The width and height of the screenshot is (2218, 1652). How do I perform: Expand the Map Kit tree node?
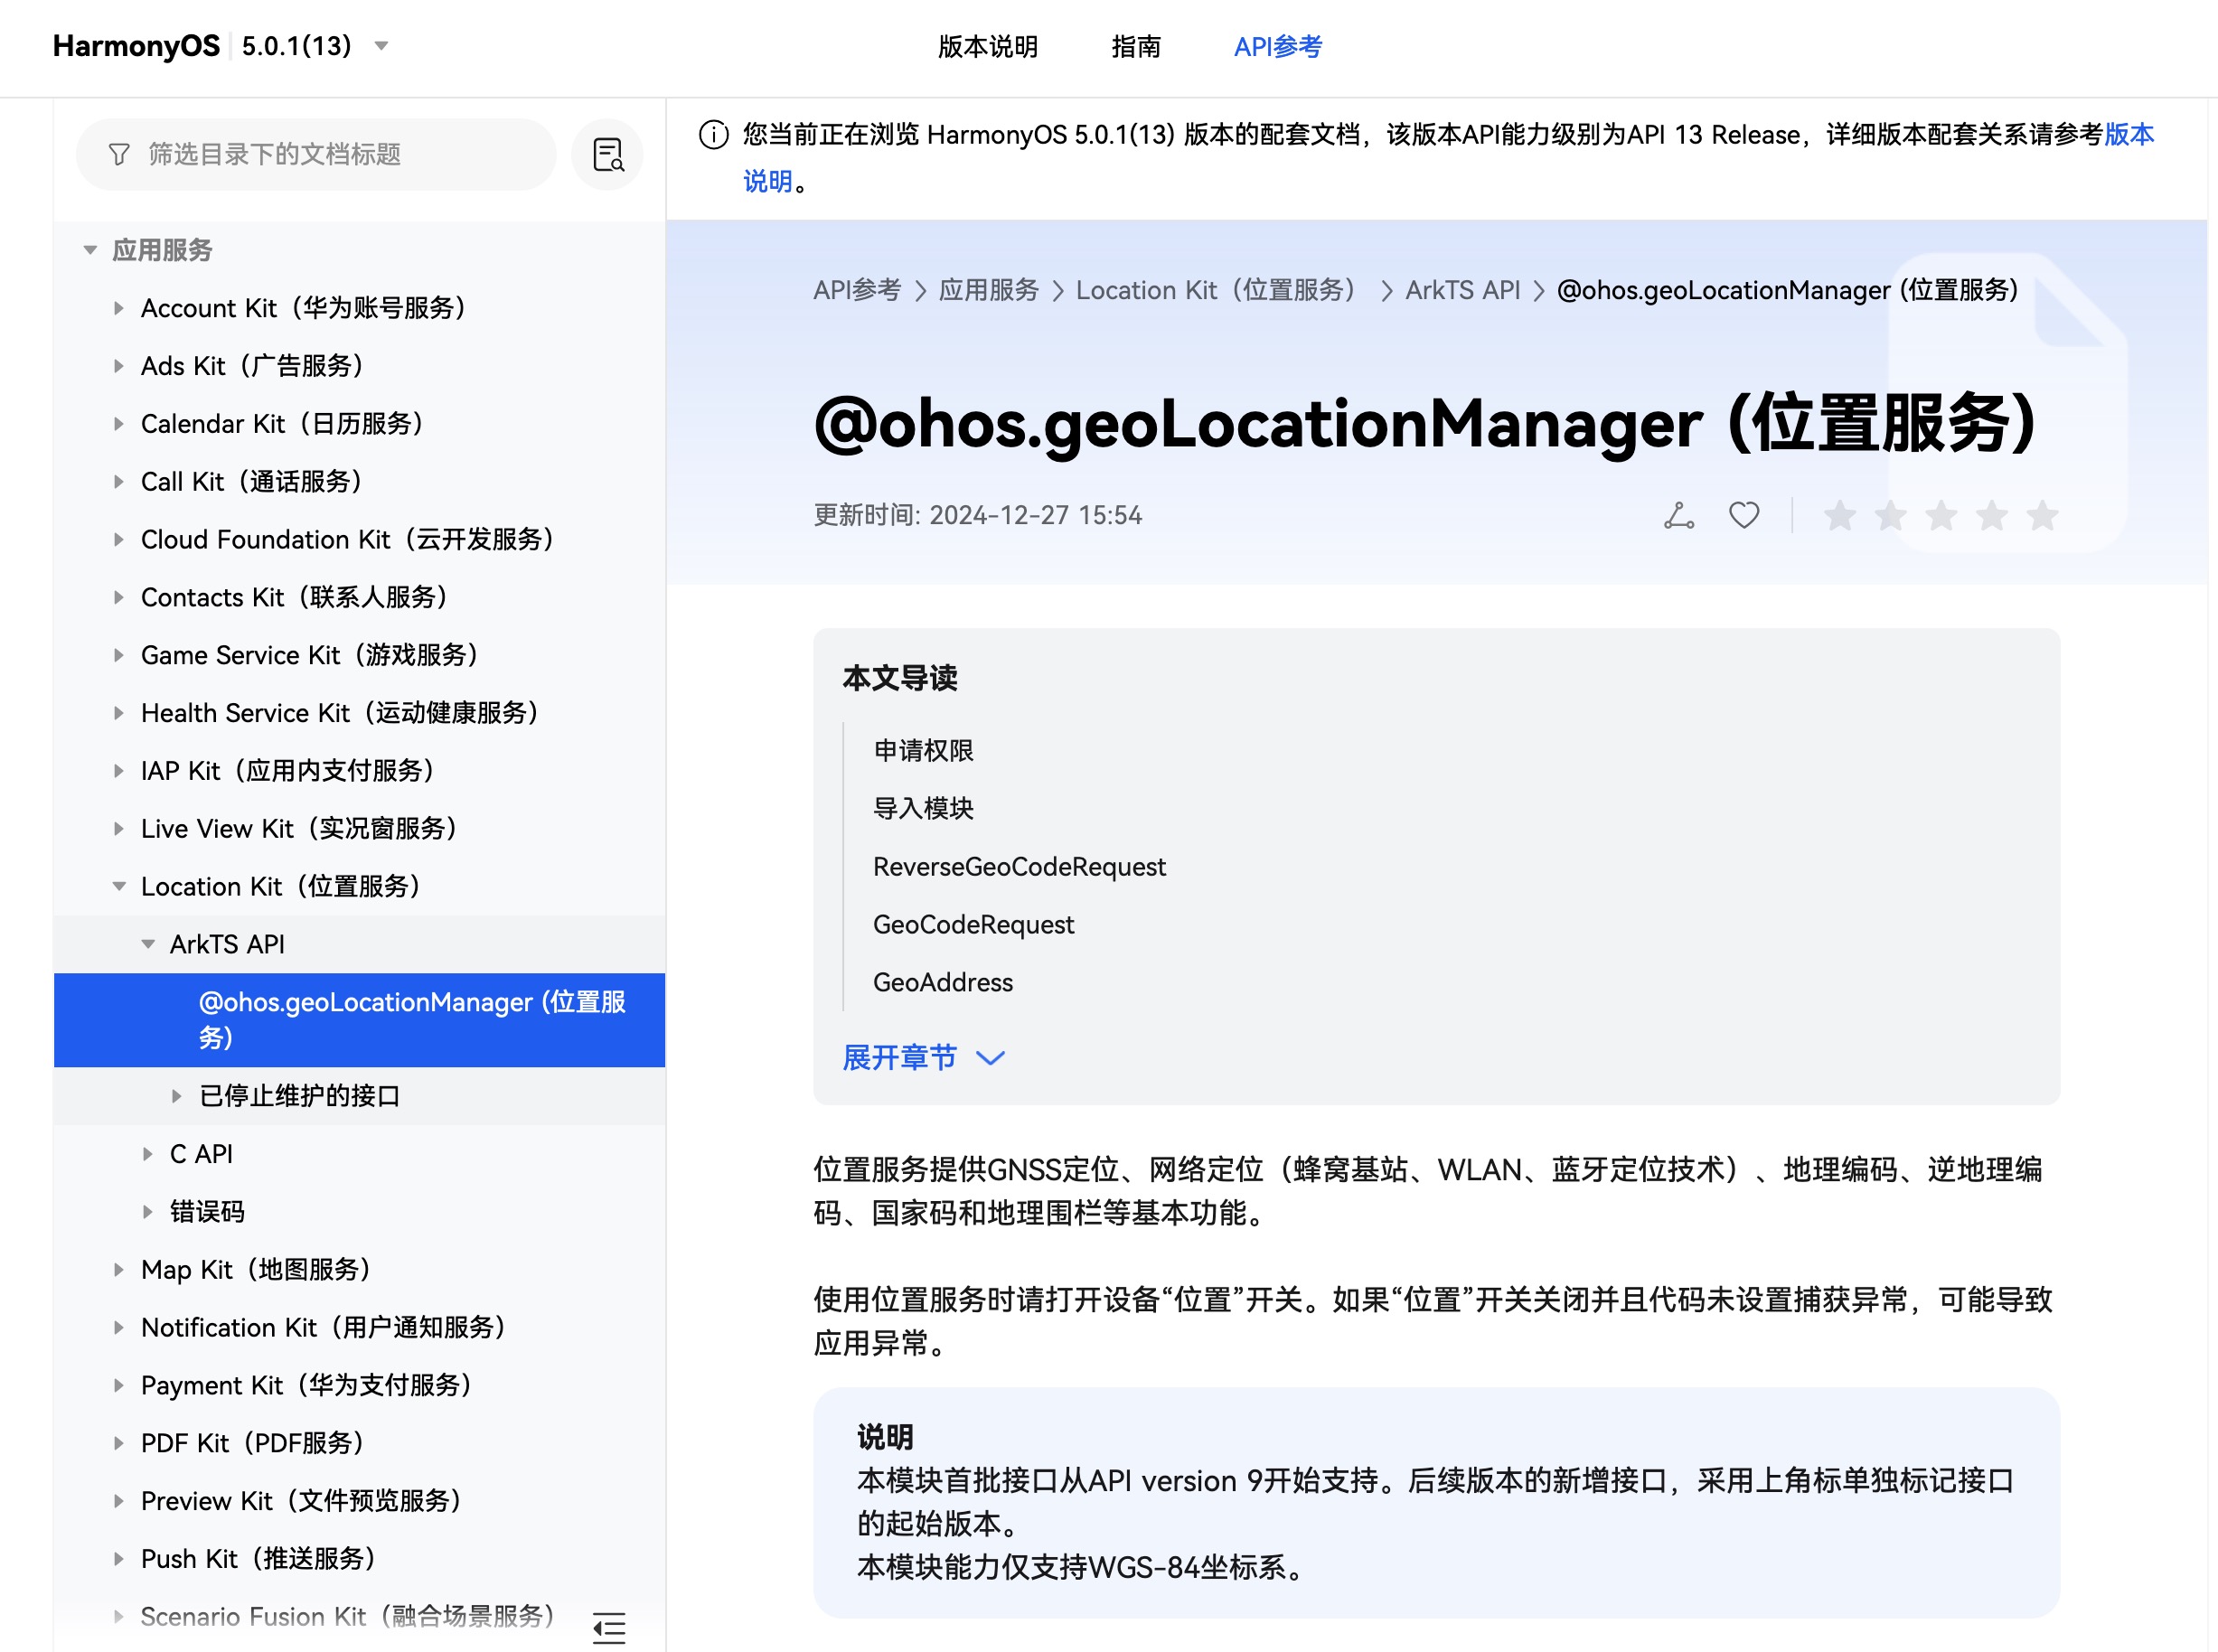click(119, 1269)
